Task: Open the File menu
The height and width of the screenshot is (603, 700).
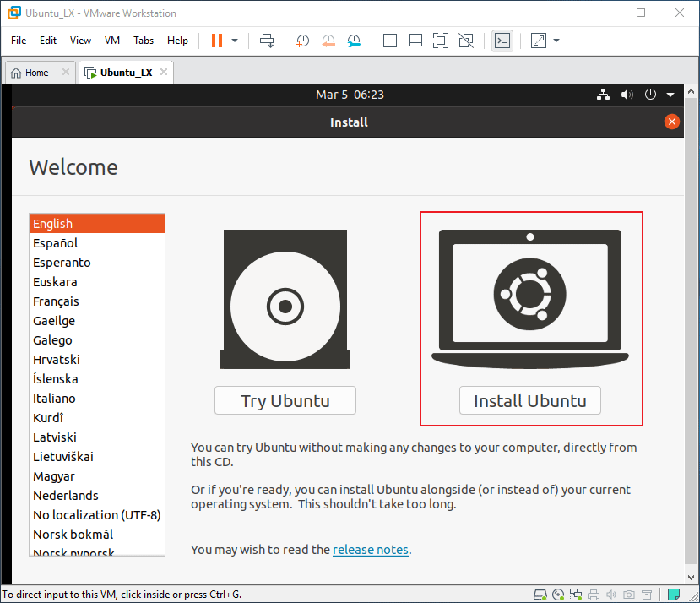Action: pyautogui.click(x=19, y=41)
